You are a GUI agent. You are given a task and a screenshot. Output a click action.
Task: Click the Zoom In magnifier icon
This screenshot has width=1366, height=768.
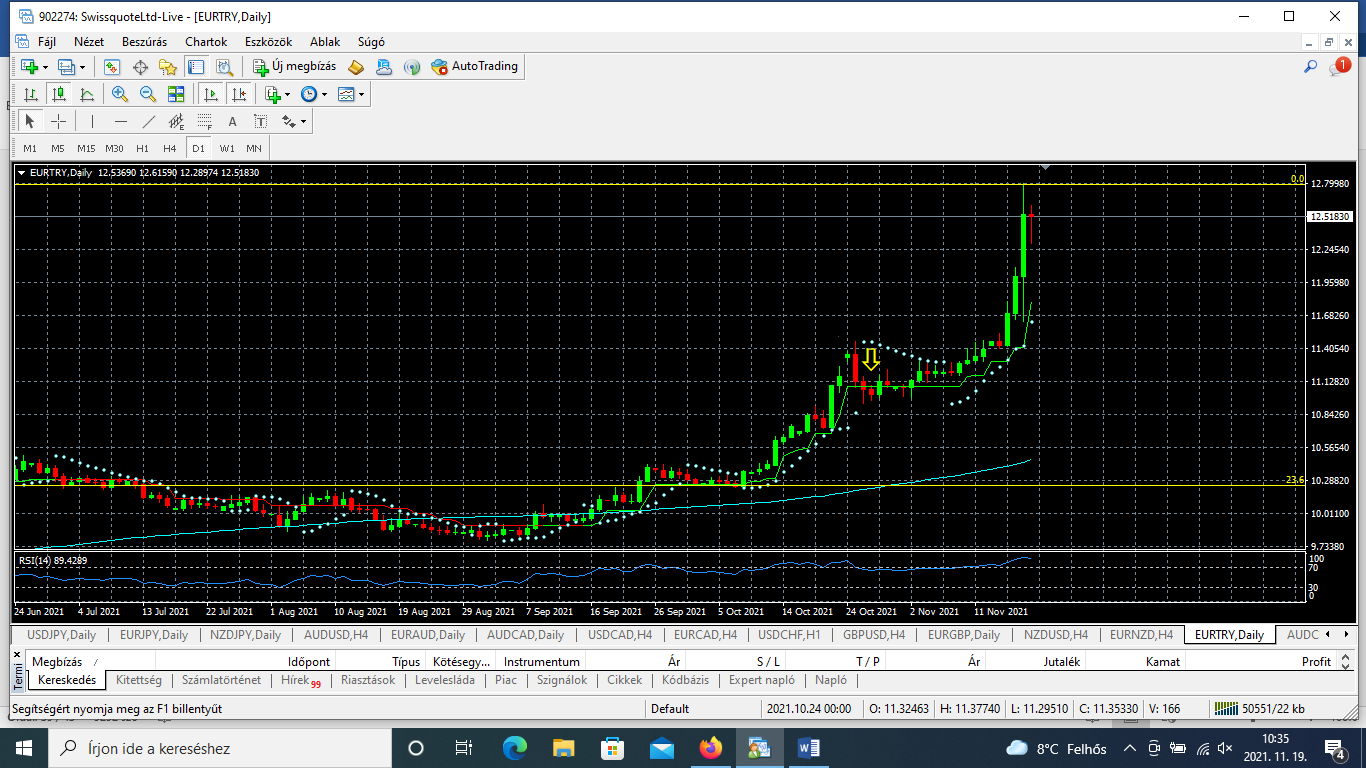point(120,94)
